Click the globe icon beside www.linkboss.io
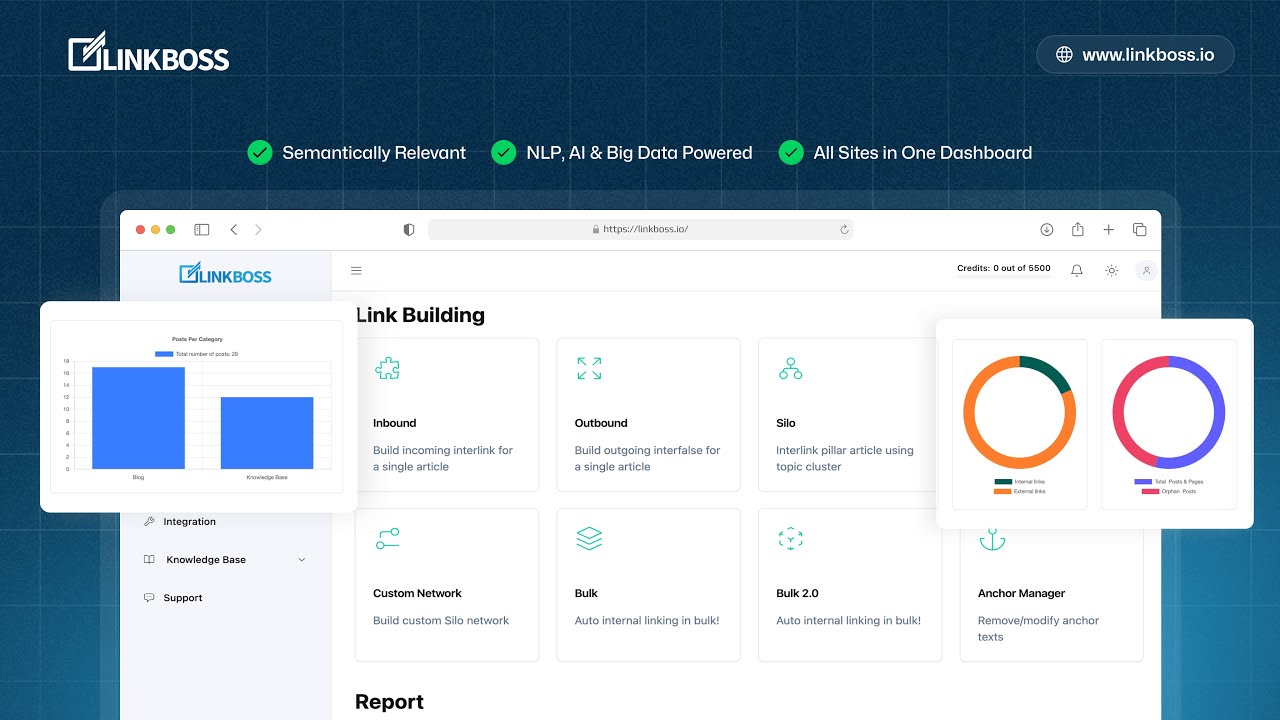1280x720 pixels. (1064, 55)
